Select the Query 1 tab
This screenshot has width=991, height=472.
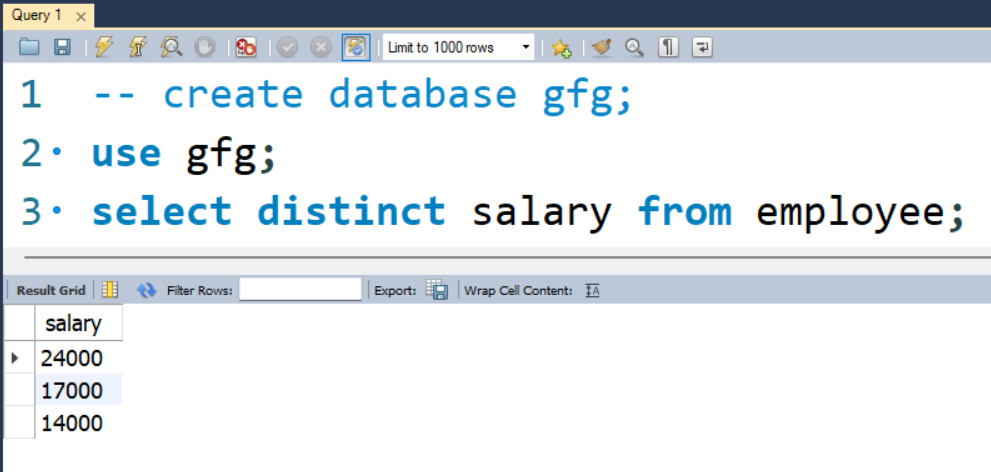[38, 16]
